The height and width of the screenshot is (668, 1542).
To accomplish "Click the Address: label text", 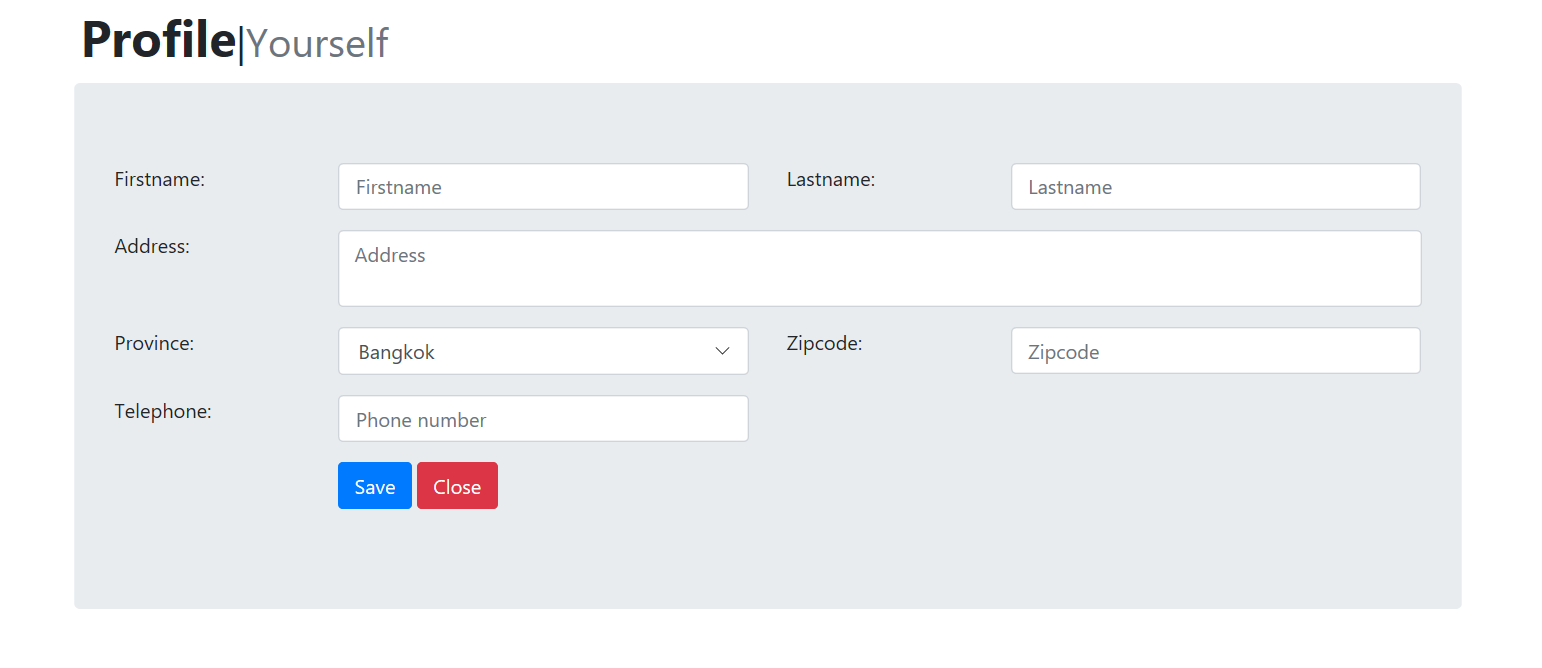I will 152,247.
